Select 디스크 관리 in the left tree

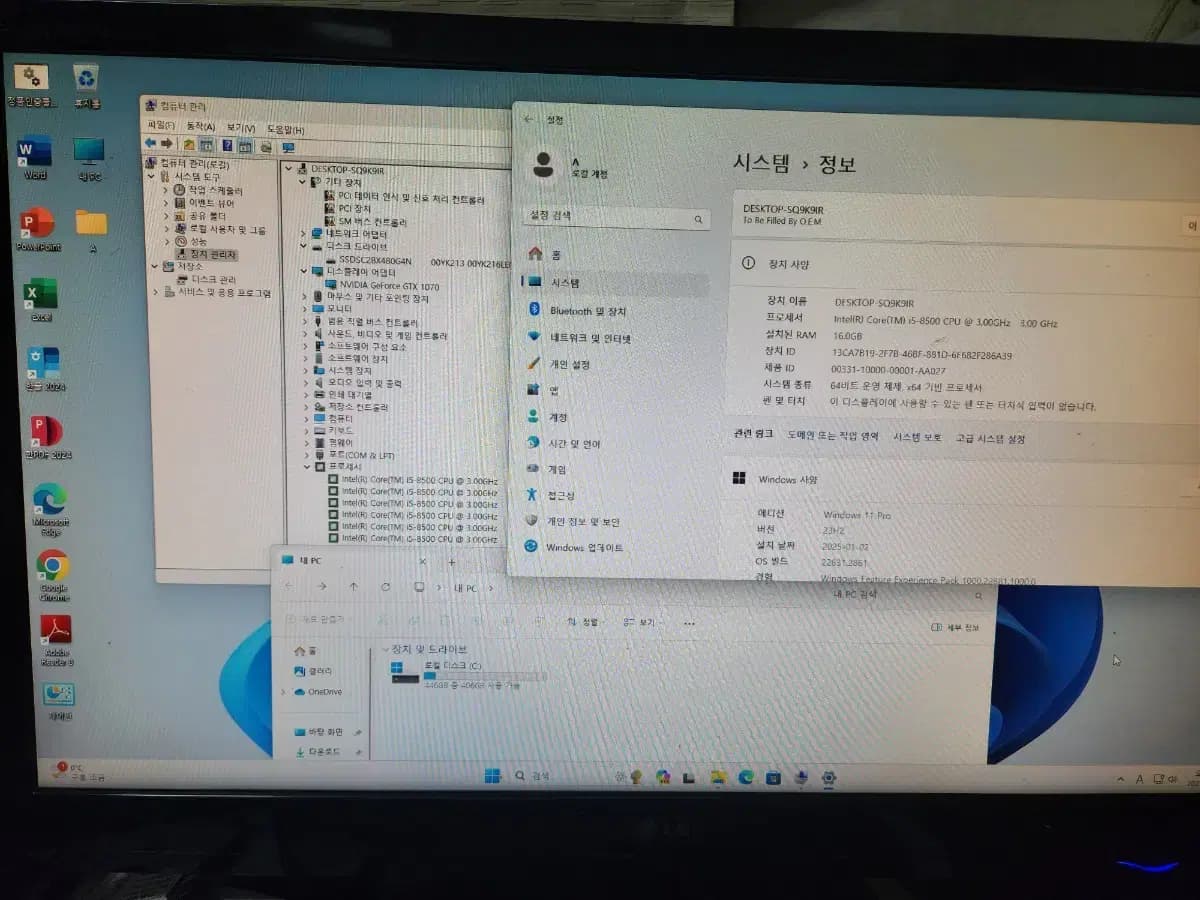(x=213, y=280)
